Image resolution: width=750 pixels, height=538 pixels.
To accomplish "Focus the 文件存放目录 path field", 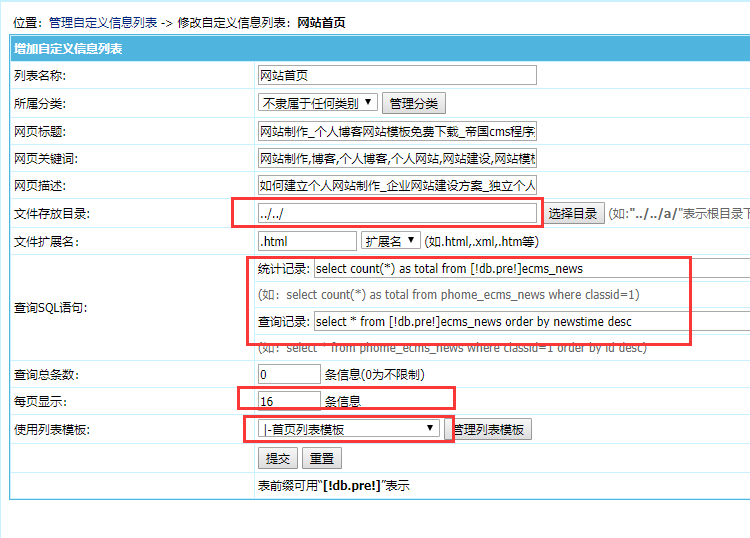I will (x=396, y=213).
